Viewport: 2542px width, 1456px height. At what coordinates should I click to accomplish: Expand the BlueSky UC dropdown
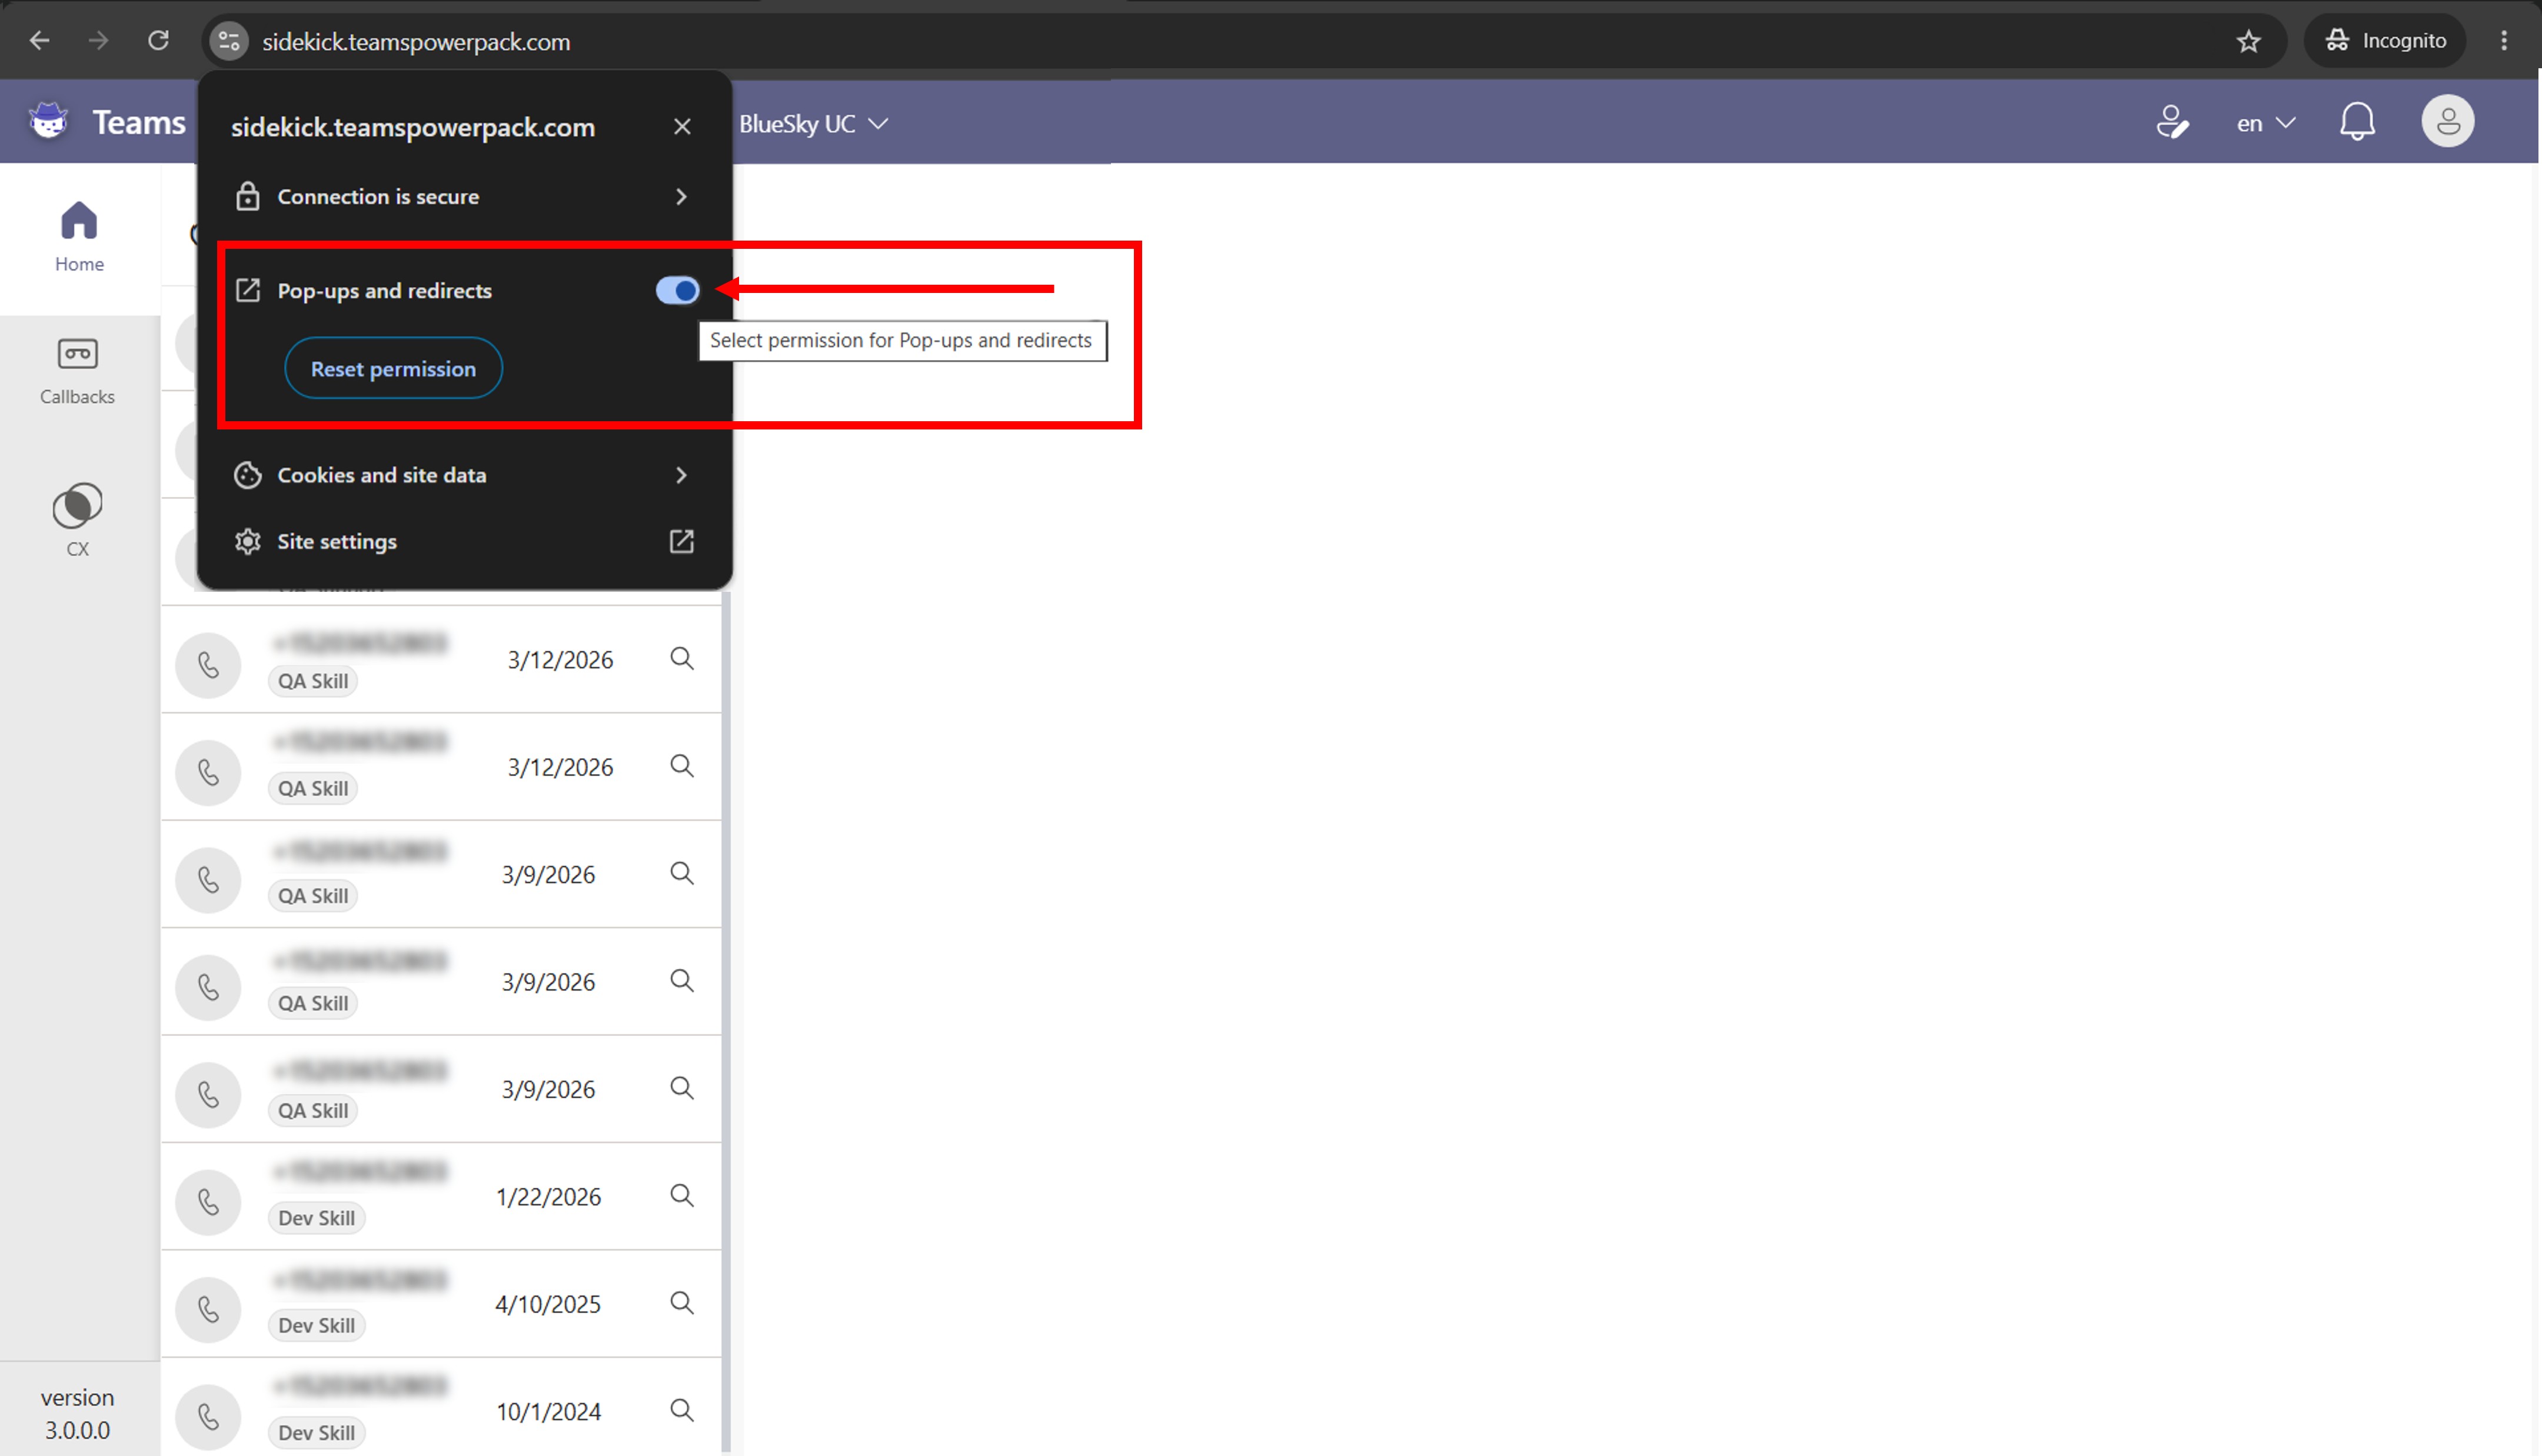tap(813, 124)
